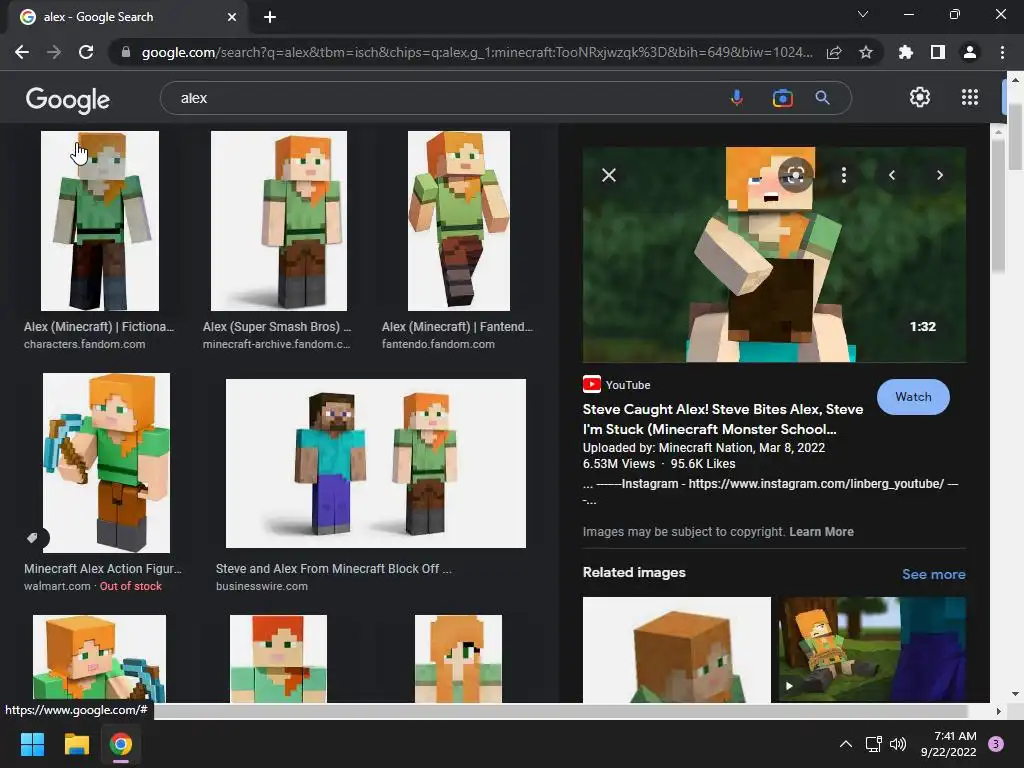The width and height of the screenshot is (1024, 768).
Task: Start search by voice microphone
Action: point(737,98)
